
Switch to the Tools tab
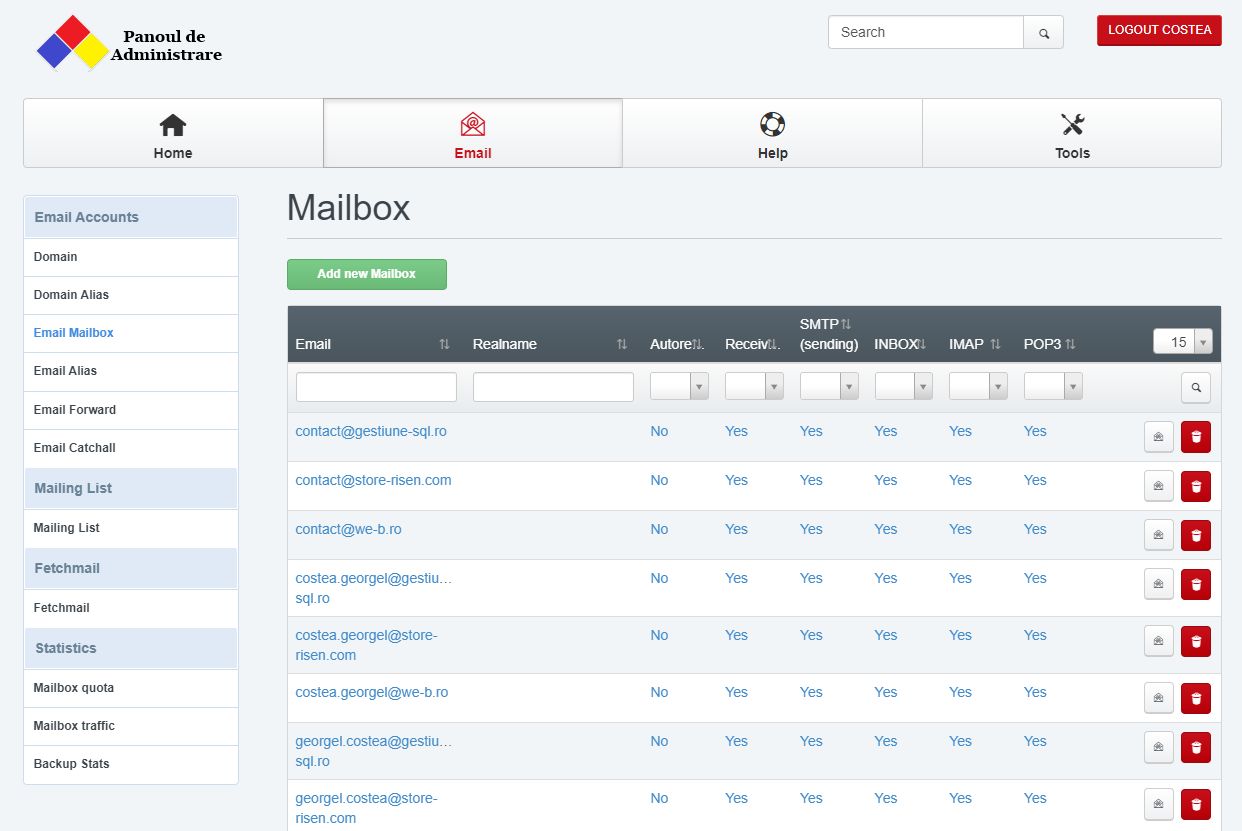click(1071, 134)
